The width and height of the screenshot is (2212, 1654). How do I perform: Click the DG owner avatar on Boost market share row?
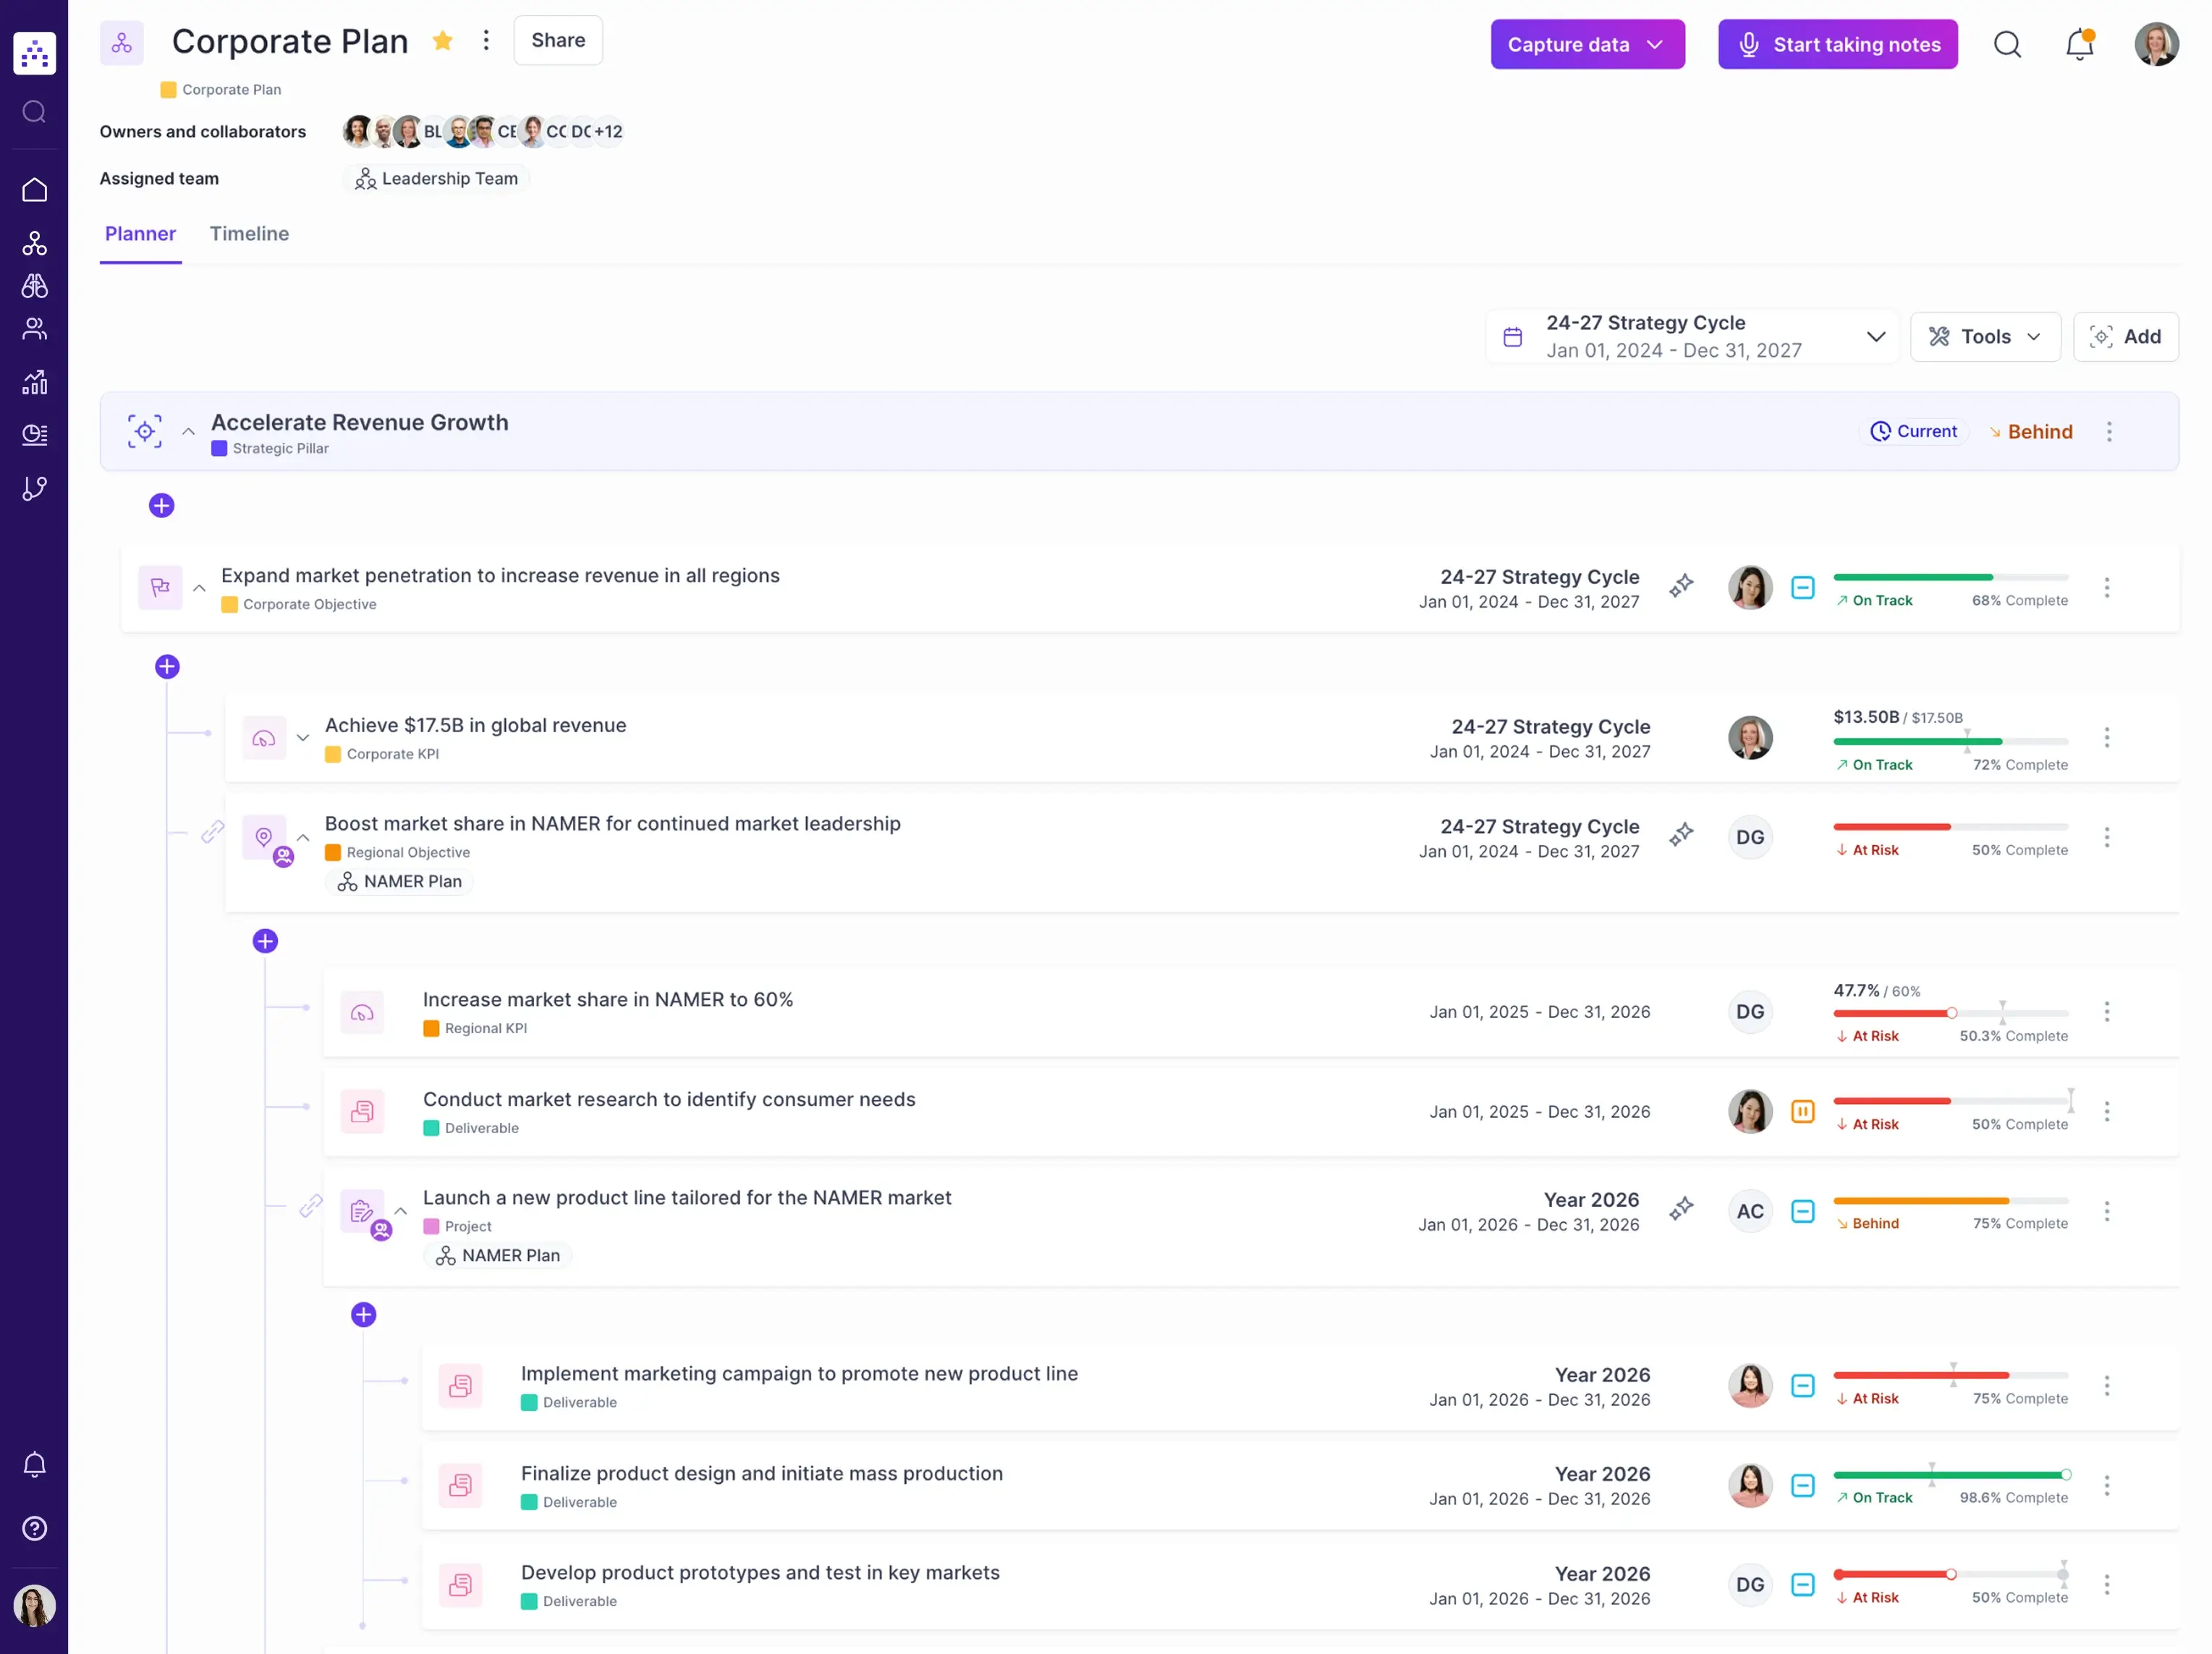click(1749, 837)
